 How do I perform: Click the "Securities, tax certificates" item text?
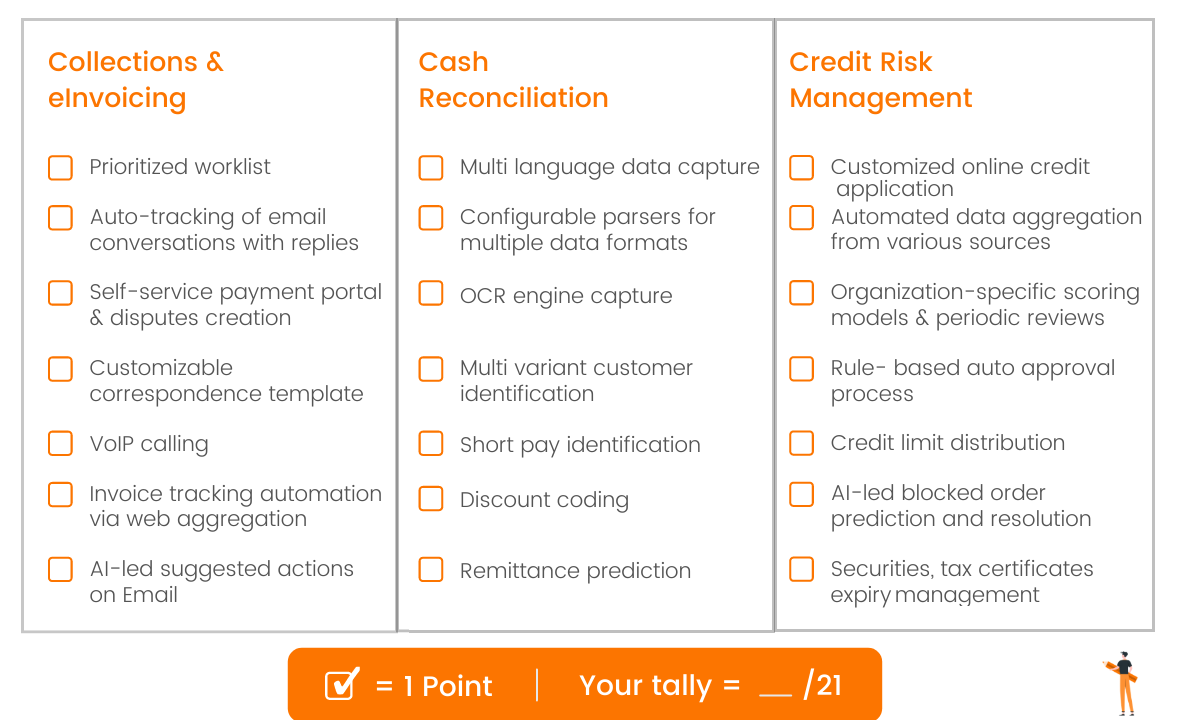point(962,569)
